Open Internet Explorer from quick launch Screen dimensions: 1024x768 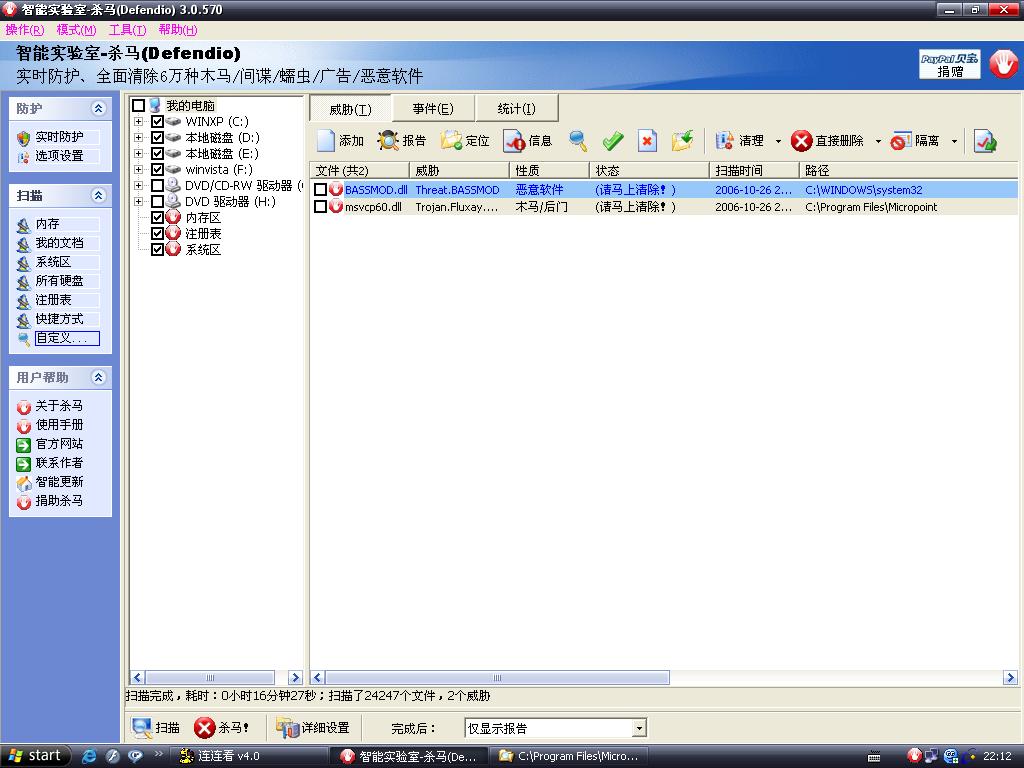(89, 756)
